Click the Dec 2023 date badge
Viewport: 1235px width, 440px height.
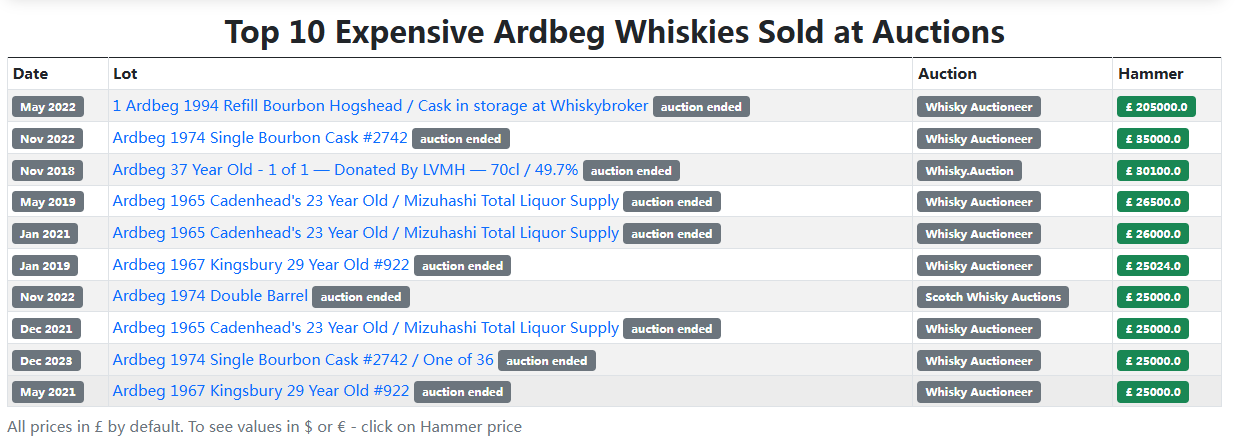coord(47,361)
